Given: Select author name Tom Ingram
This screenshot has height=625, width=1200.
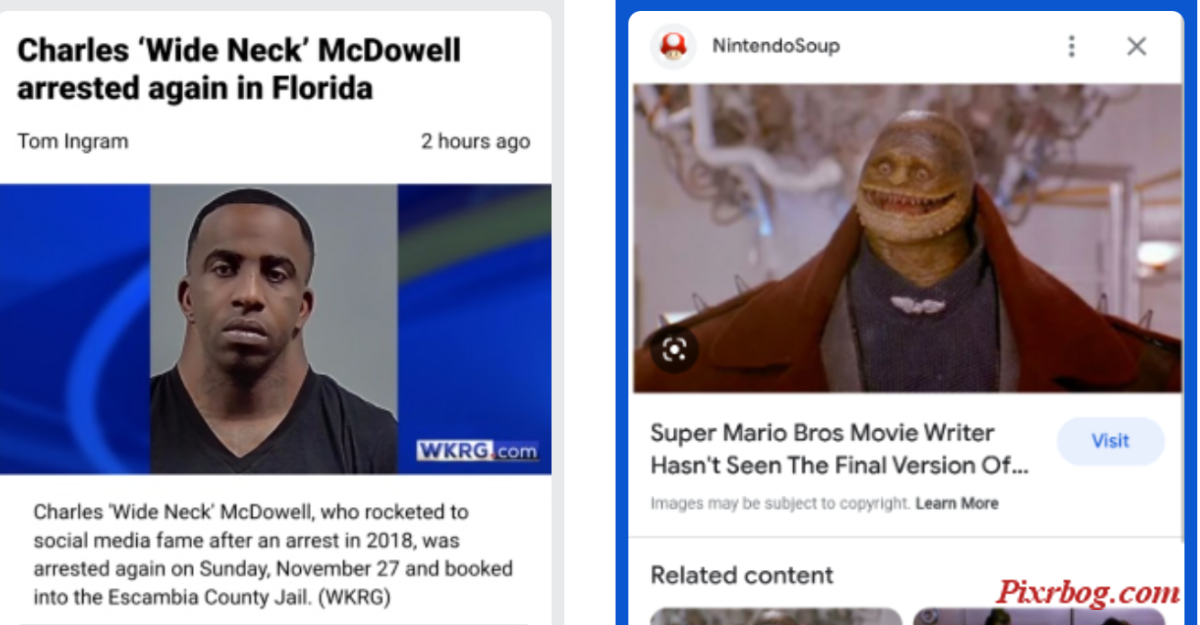Looking at the screenshot, I should click(x=73, y=141).
